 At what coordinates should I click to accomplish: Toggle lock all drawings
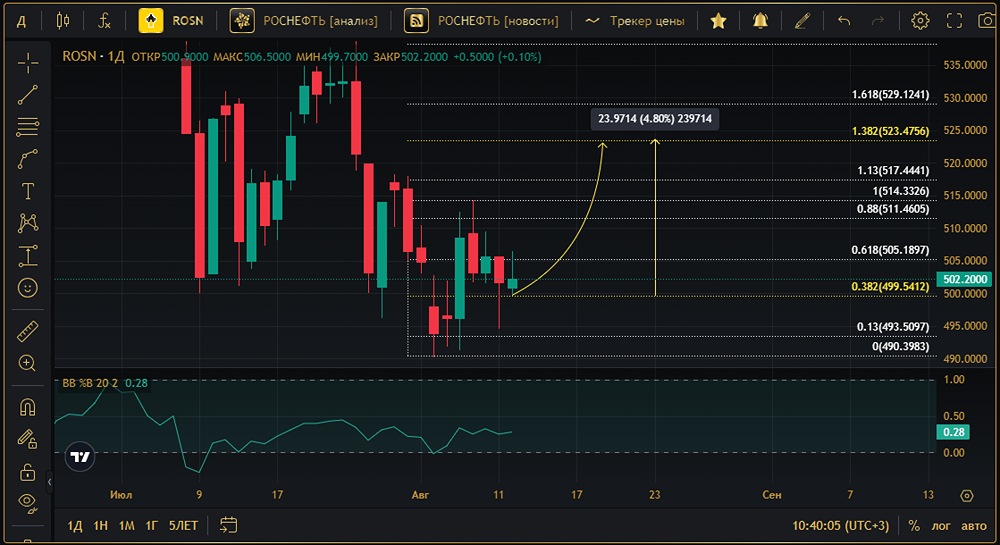click(28, 471)
